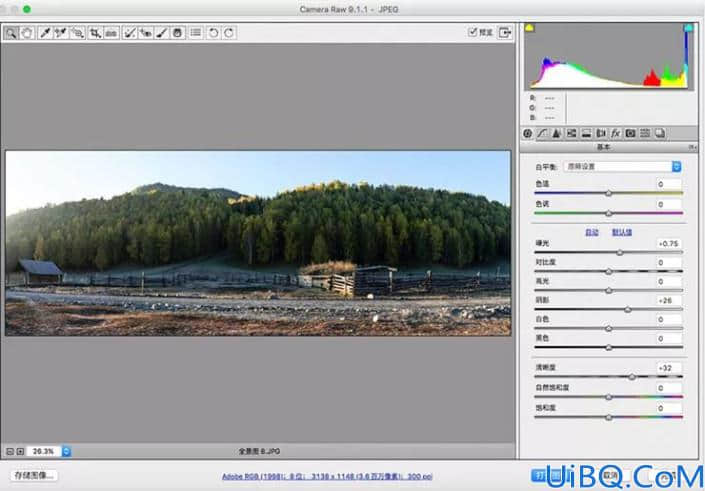Click the zoom percentage field 26.3%
This screenshot has width=705, height=491.
(x=44, y=451)
